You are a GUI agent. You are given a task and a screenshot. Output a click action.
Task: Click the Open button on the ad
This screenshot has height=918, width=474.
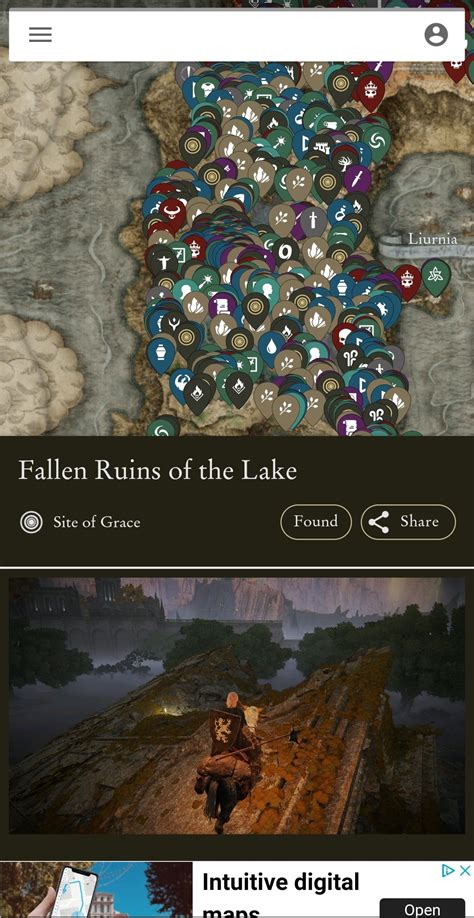(x=422, y=908)
